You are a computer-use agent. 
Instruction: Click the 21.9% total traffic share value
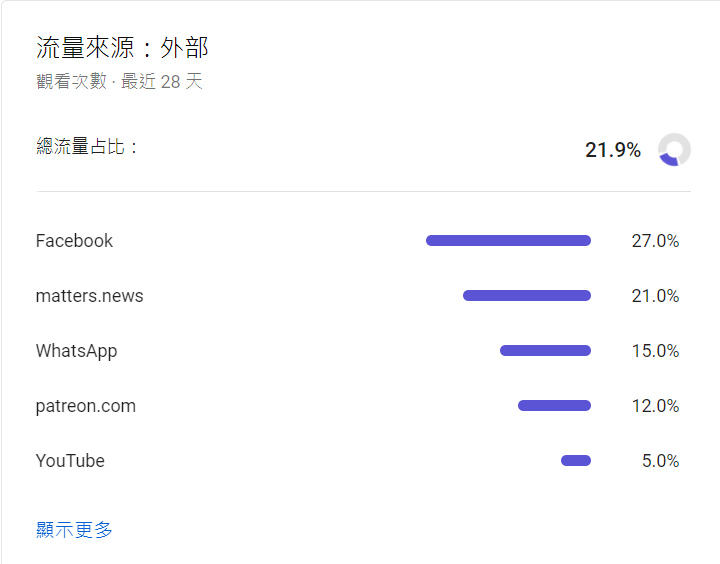(613, 150)
